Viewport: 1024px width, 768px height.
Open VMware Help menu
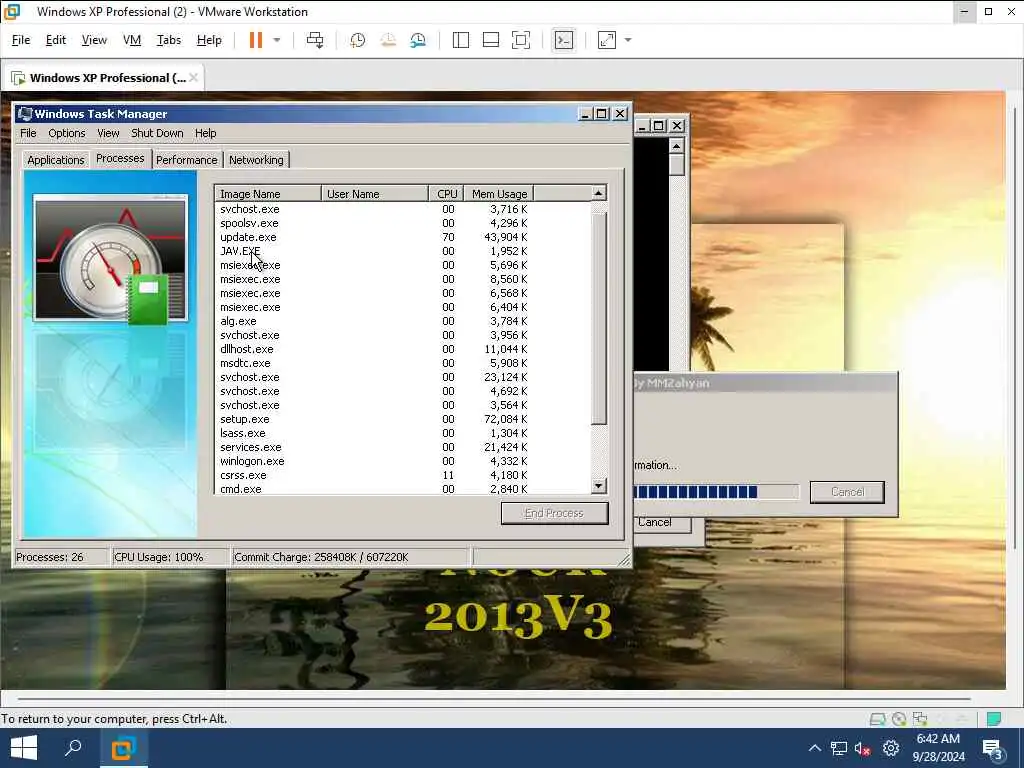coord(209,40)
